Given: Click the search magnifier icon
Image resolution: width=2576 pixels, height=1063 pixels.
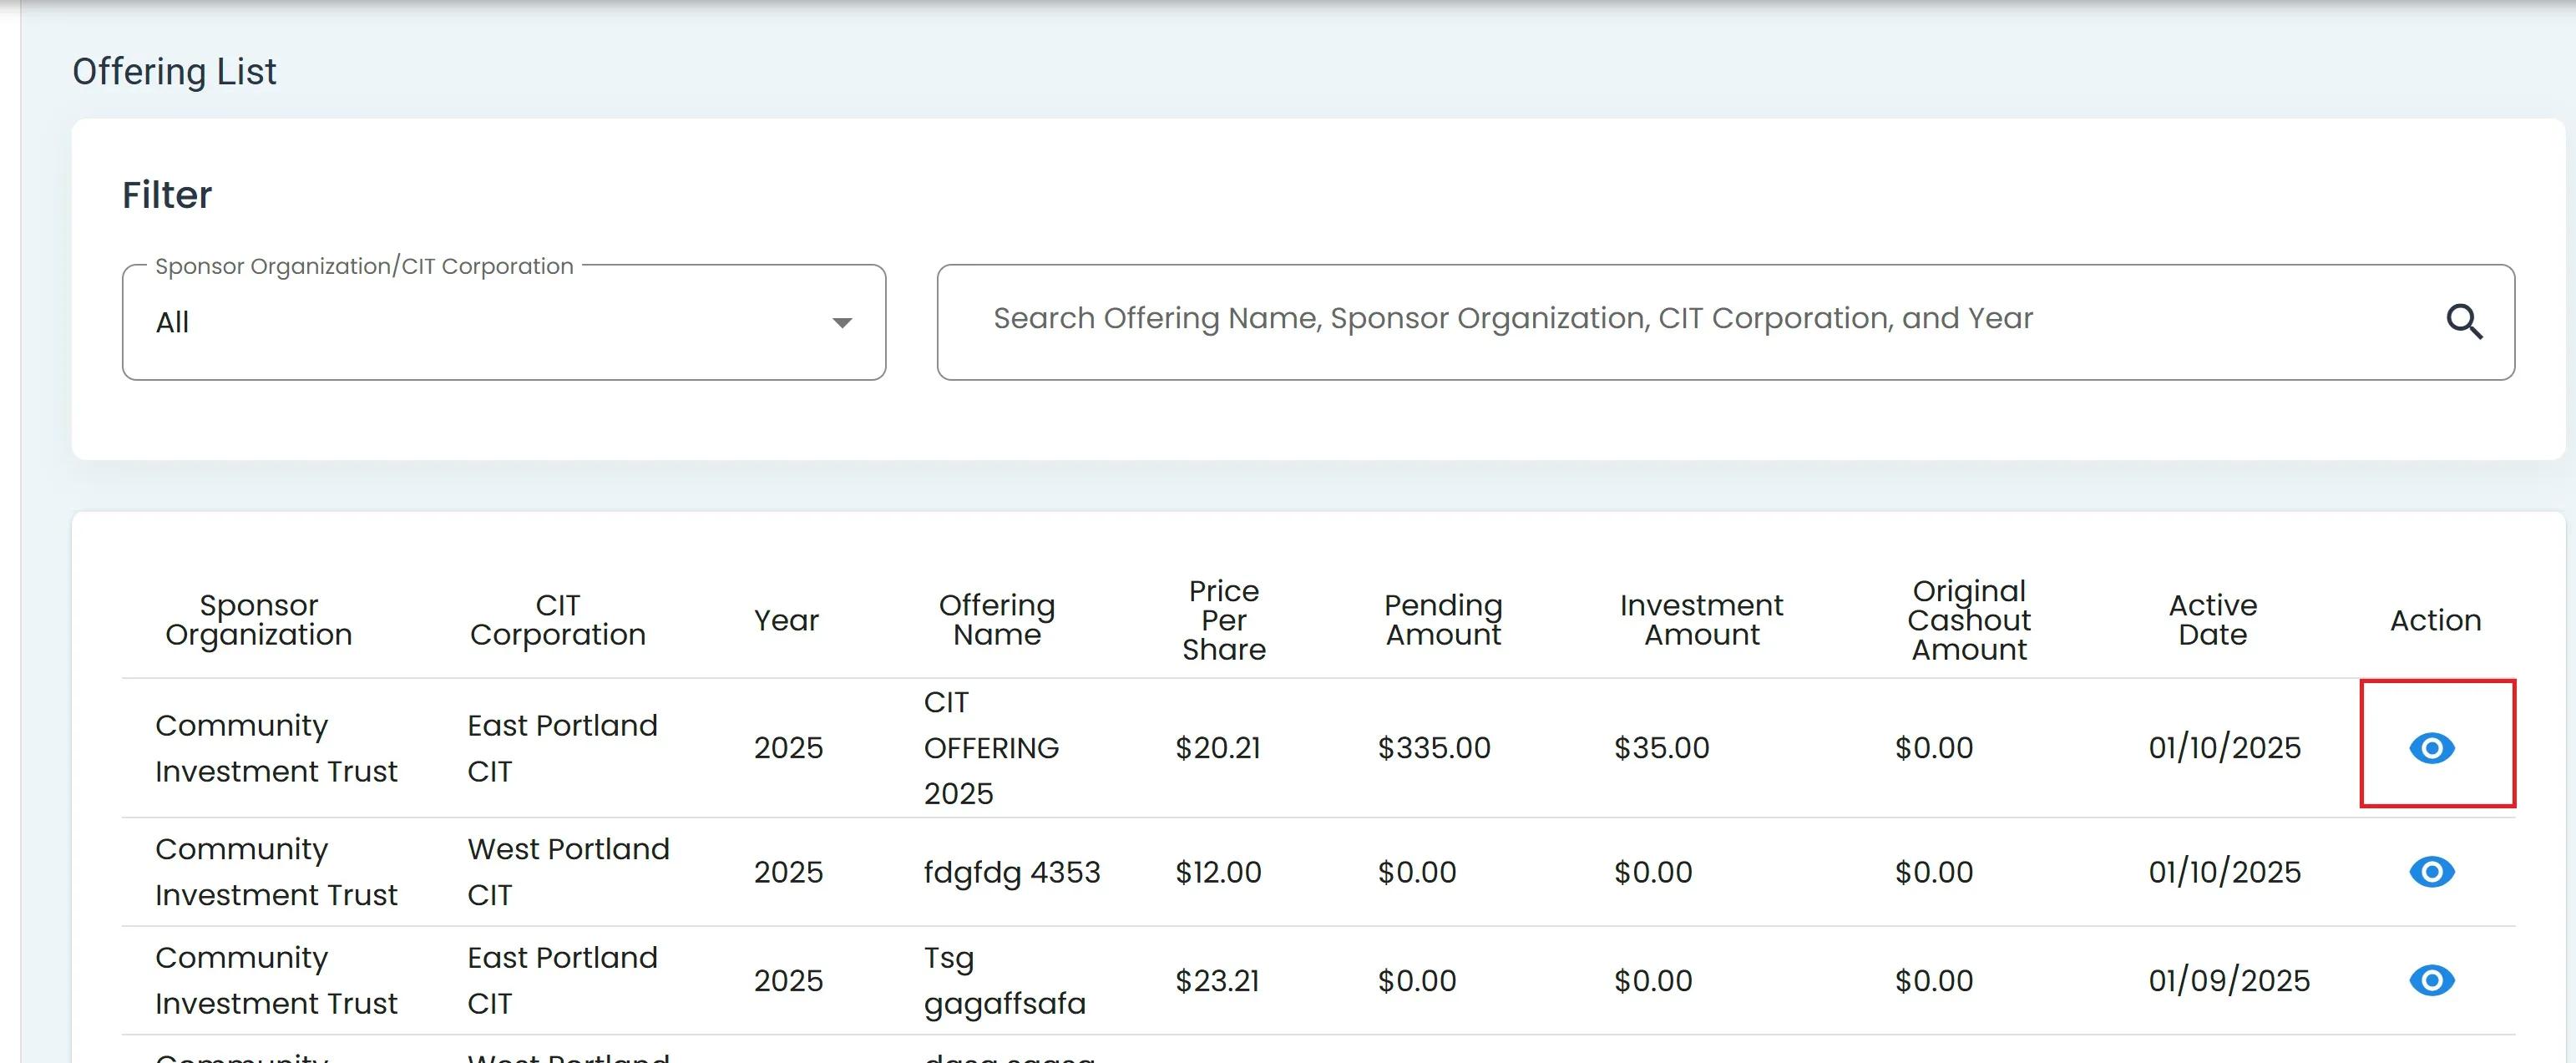Looking at the screenshot, I should click(2463, 322).
